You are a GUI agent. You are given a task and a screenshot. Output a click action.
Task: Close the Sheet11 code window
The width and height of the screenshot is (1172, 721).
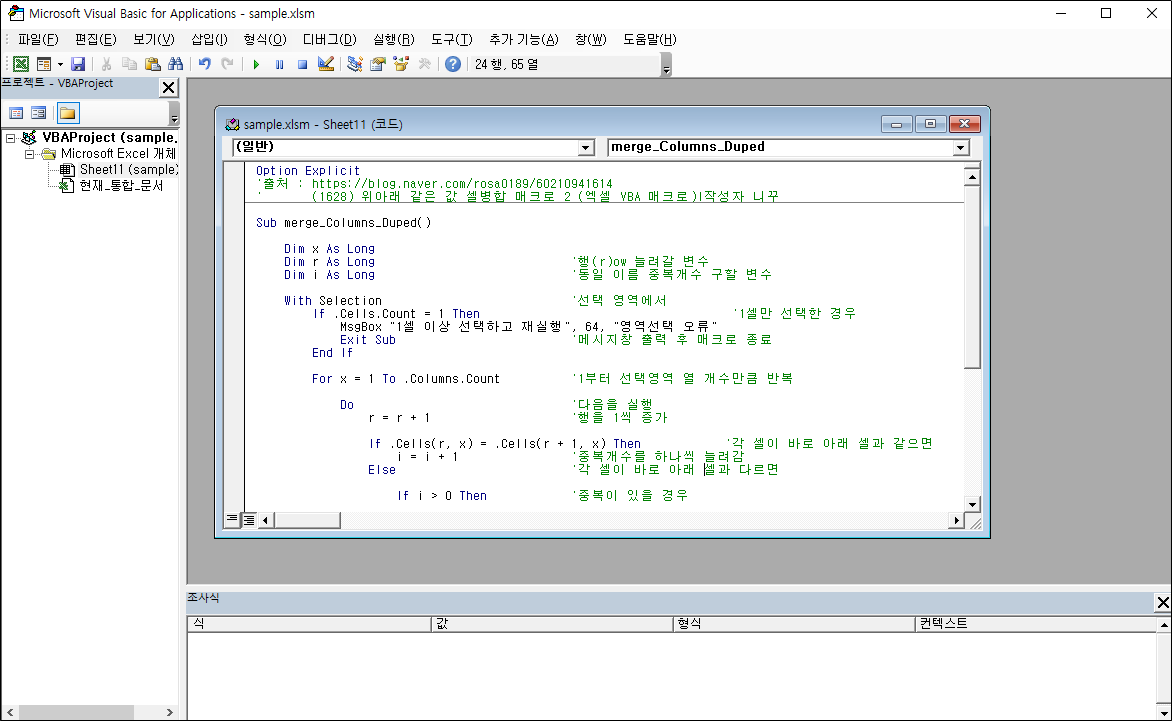click(965, 124)
